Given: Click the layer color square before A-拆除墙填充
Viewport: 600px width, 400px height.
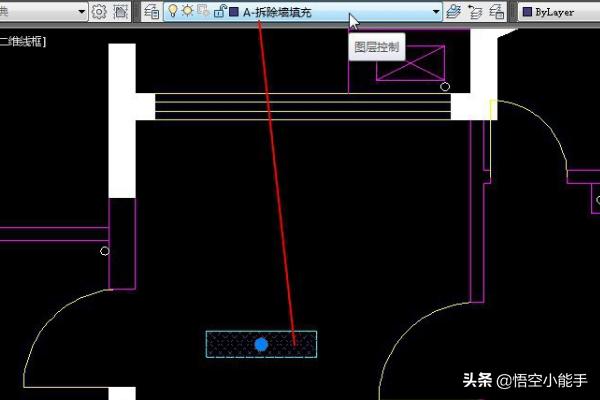Looking at the screenshot, I should pyautogui.click(x=234, y=12).
